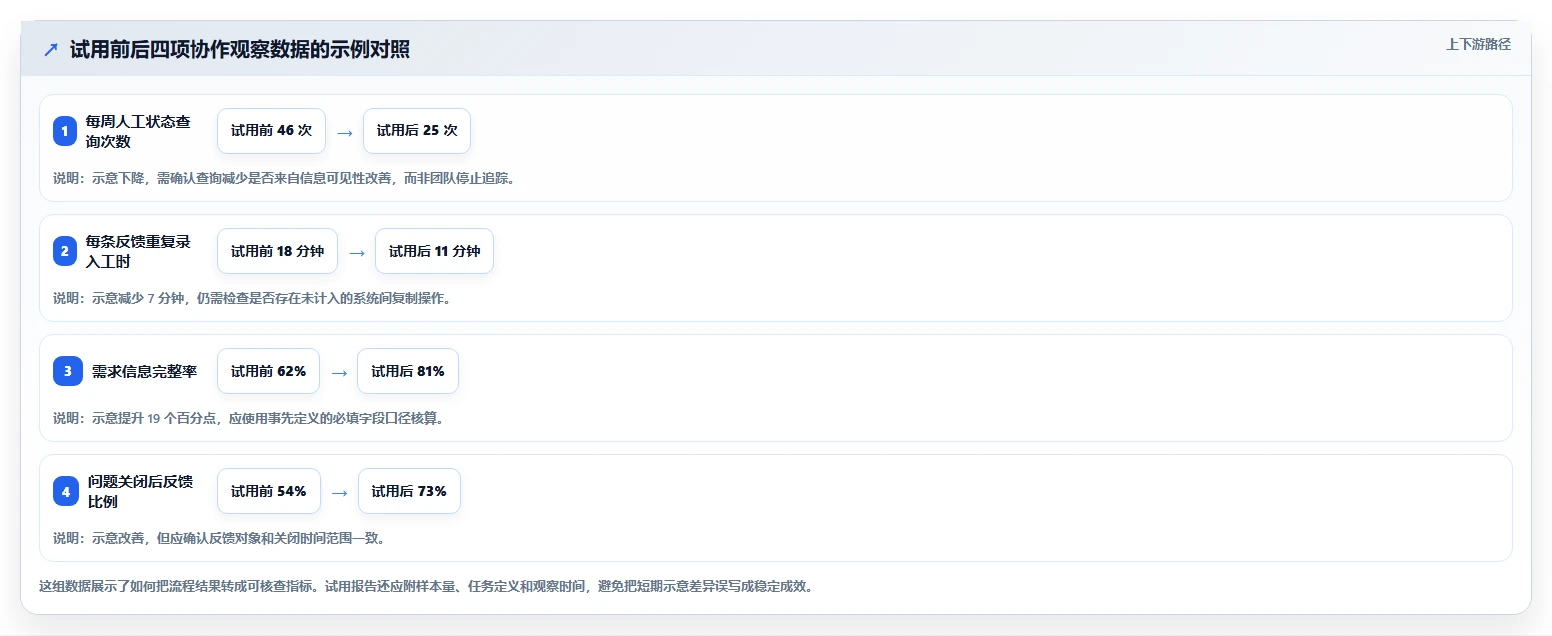Click the arrow between 54% and 73%

(339, 492)
